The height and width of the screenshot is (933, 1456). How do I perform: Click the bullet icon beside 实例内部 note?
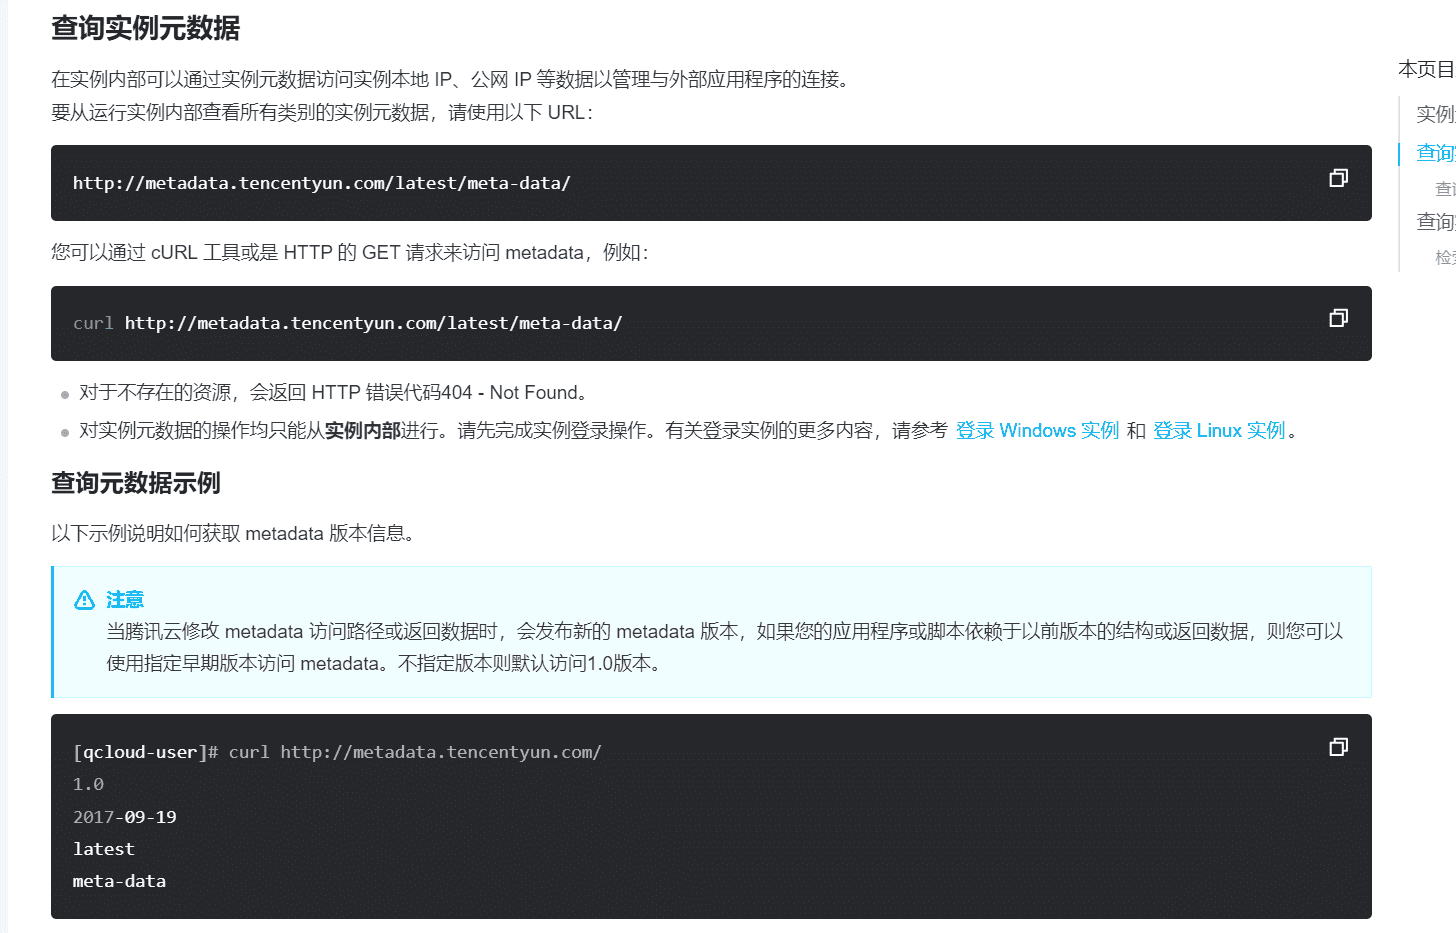(x=63, y=430)
